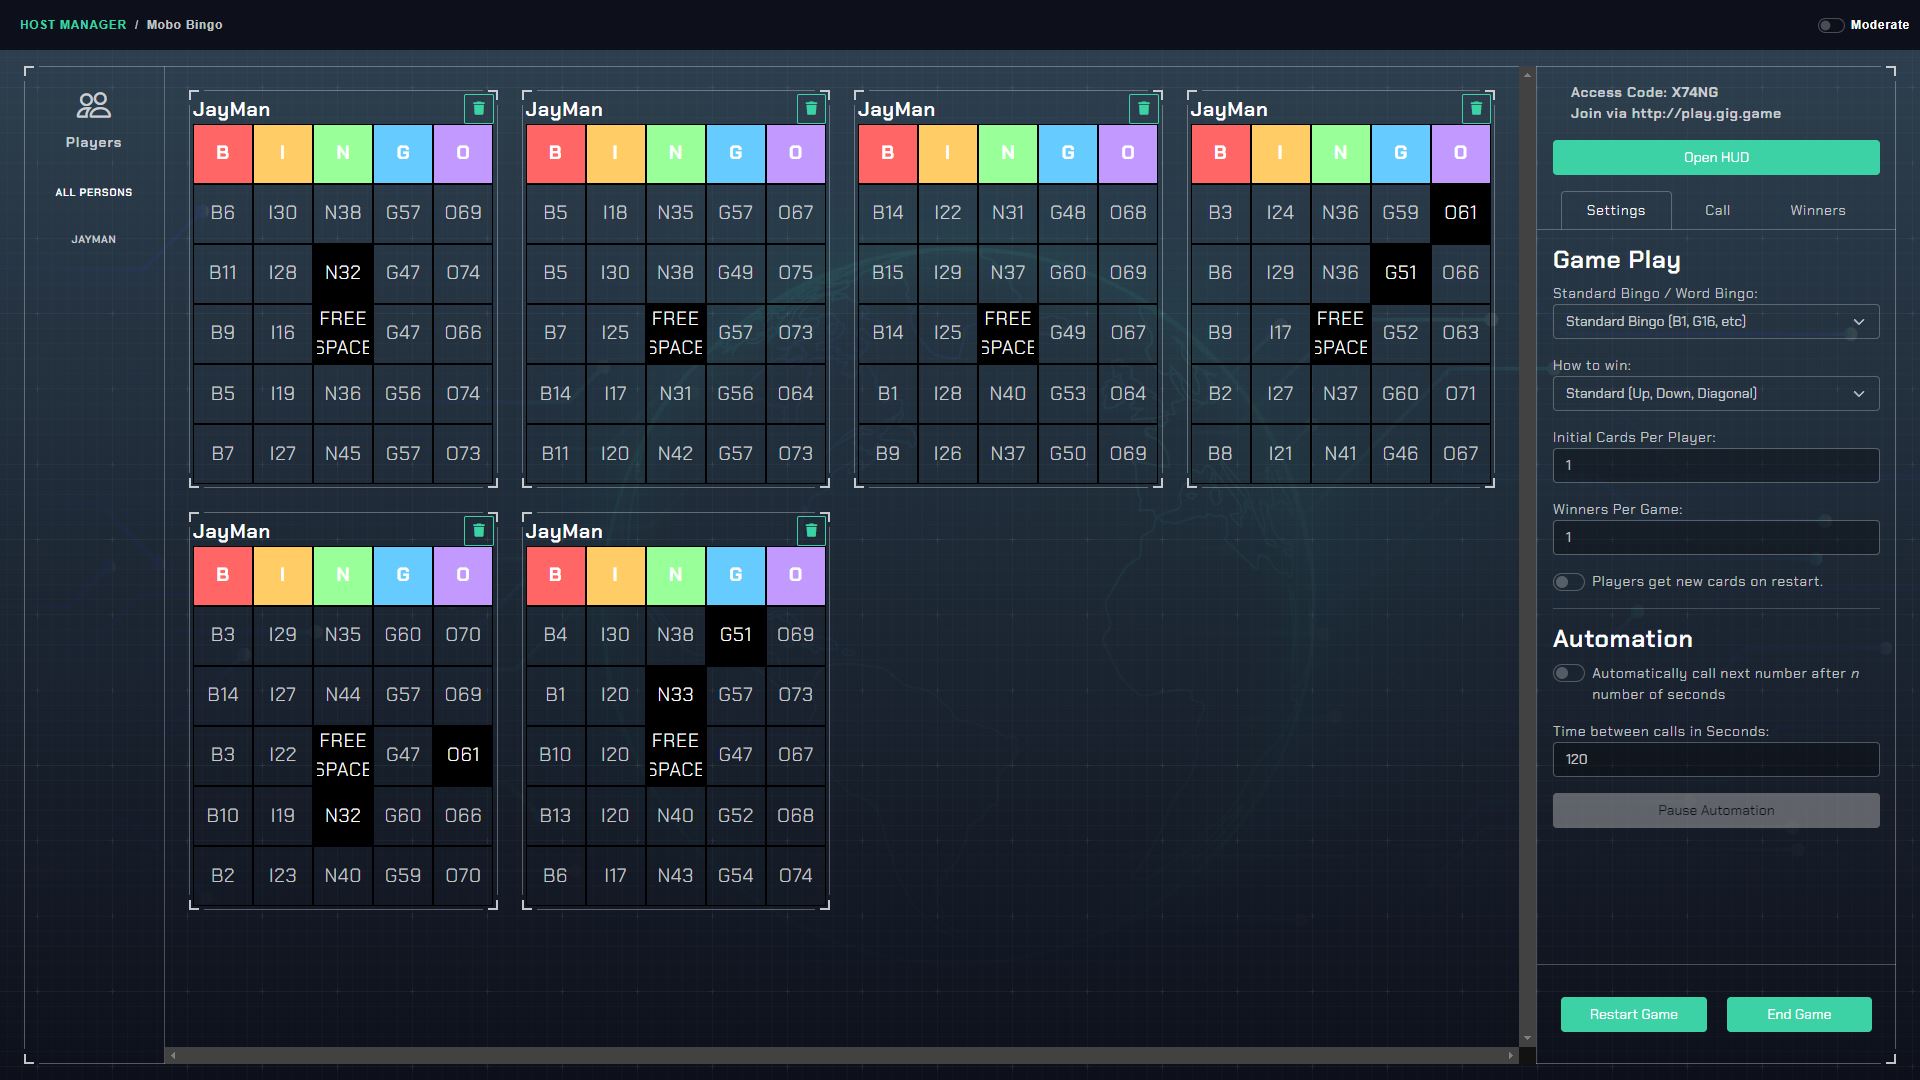Enable players get new cards on restart
The height and width of the screenshot is (1080, 1920).
pyautogui.click(x=1568, y=581)
